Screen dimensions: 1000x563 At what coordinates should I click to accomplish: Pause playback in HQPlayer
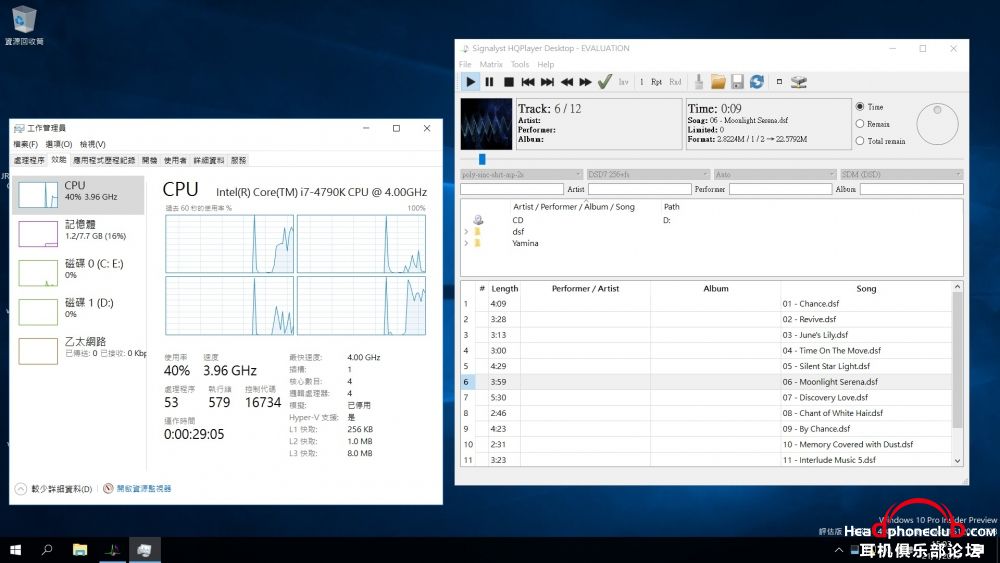[x=489, y=82]
